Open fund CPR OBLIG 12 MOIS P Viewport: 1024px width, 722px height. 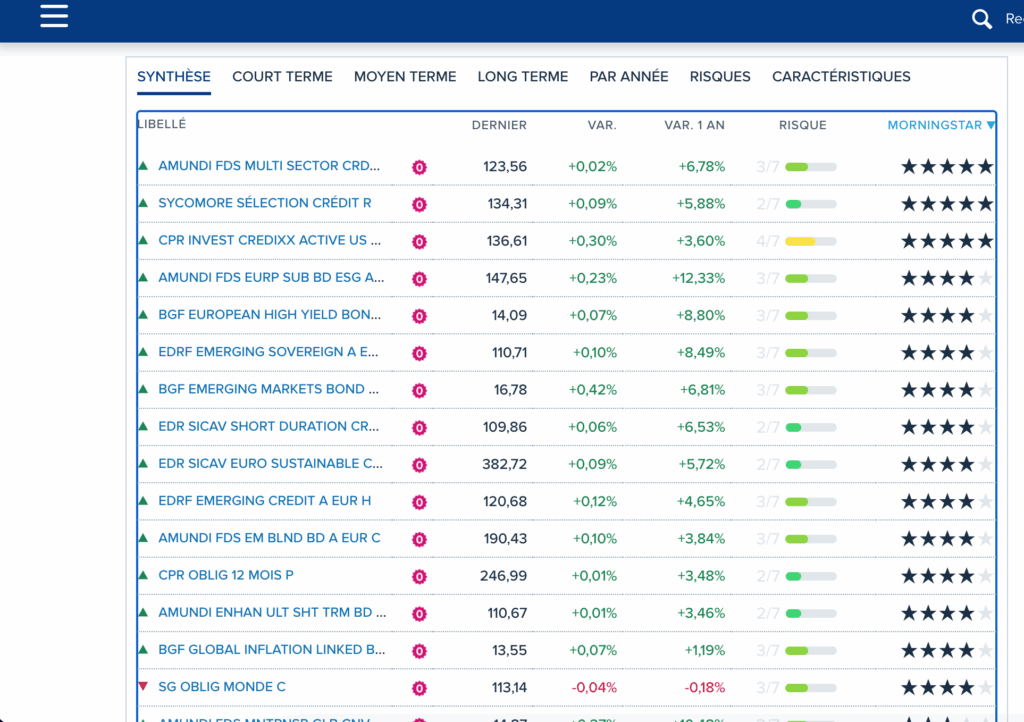coord(226,575)
